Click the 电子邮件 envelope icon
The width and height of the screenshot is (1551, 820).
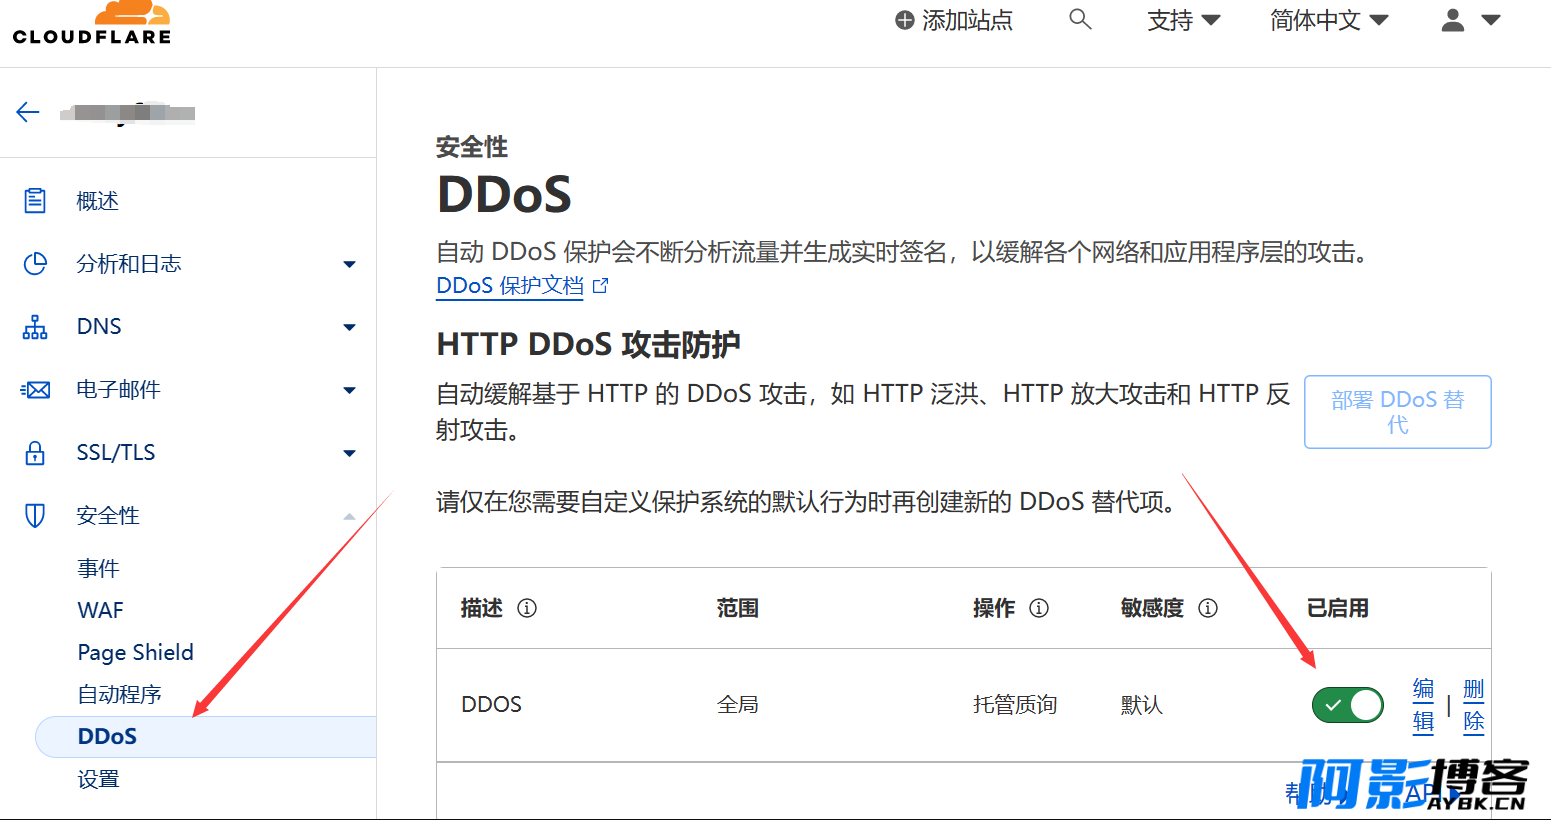point(35,390)
